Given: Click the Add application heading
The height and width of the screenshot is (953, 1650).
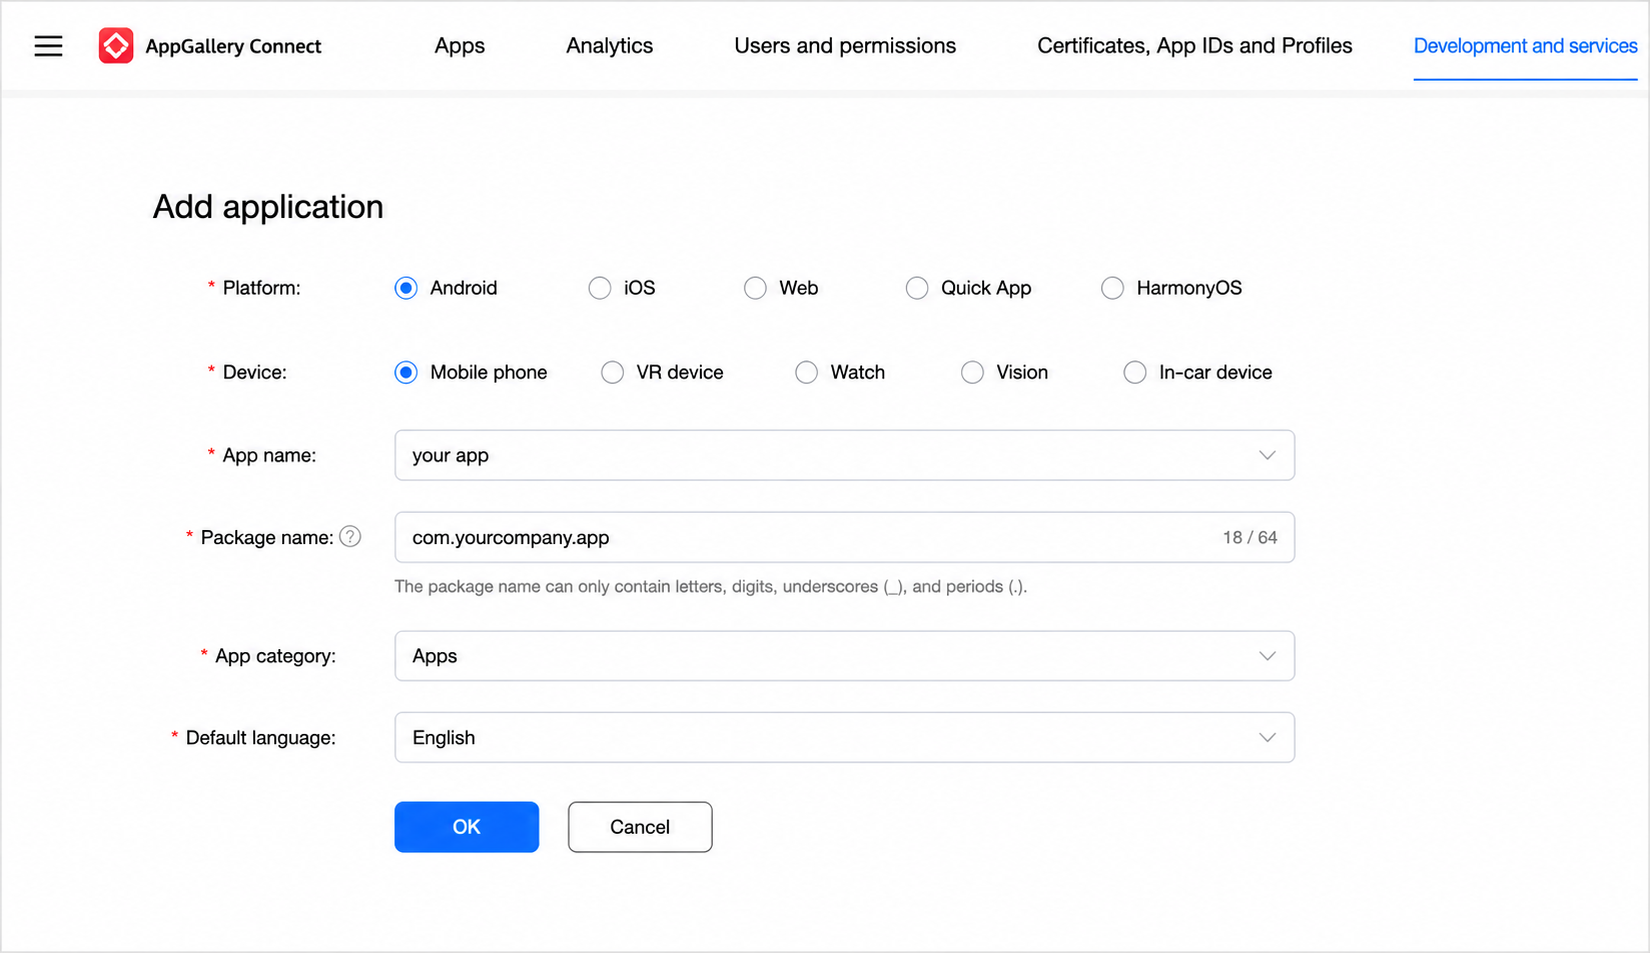Looking at the screenshot, I should click(268, 207).
